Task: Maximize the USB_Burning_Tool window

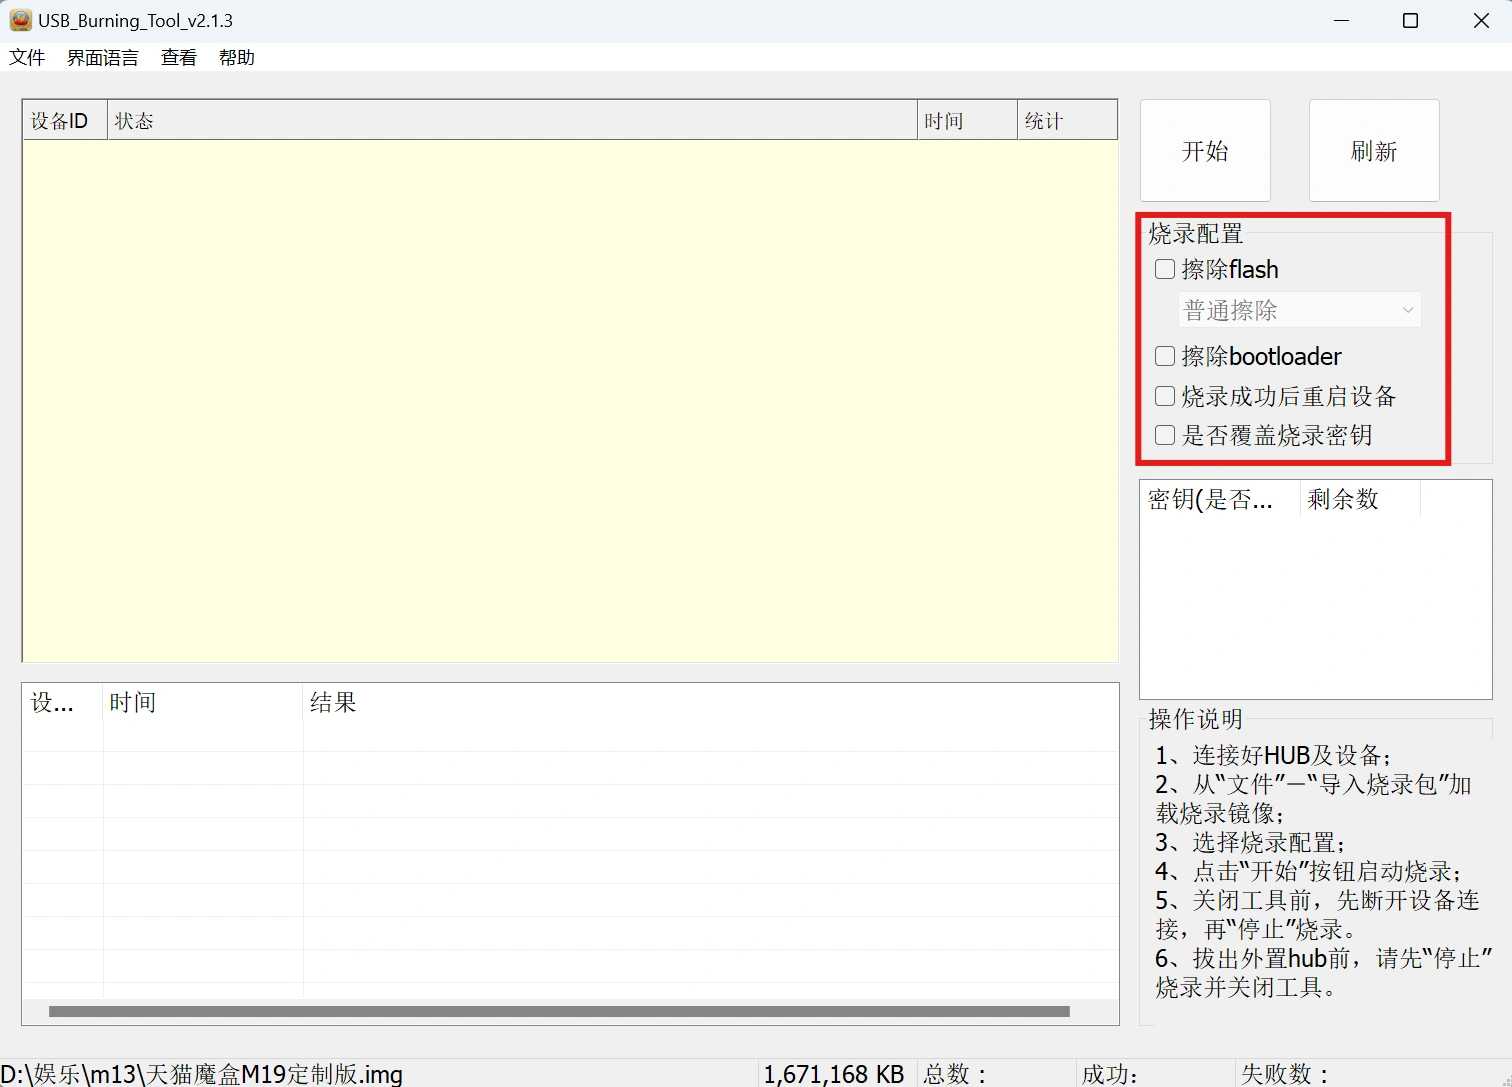Action: (x=1410, y=21)
